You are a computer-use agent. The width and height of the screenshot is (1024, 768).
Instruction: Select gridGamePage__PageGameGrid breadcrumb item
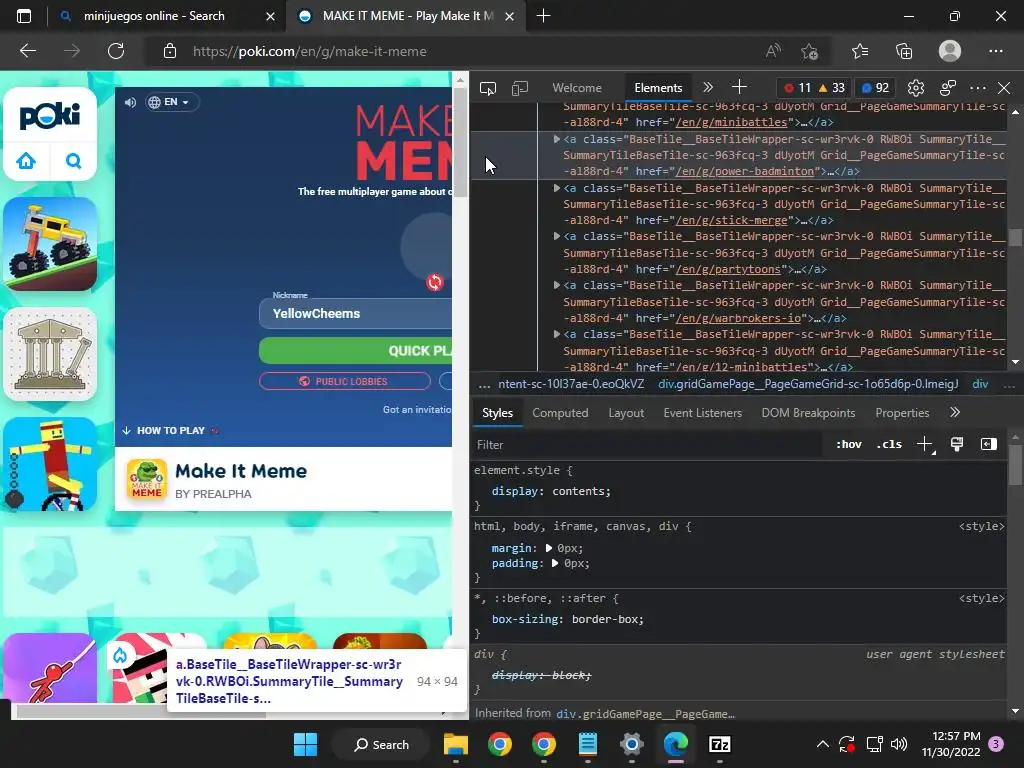click(x=808, y=384)
